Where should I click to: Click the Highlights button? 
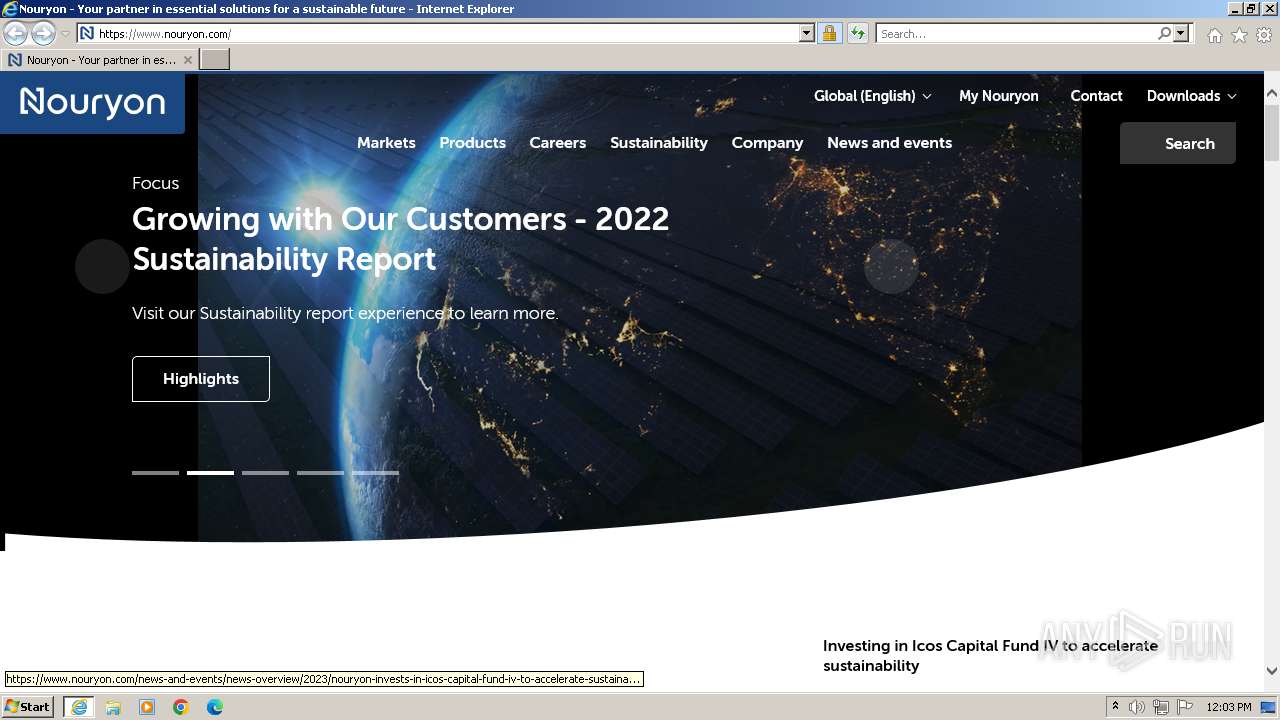pyautogui.click(x=201, y=379)
